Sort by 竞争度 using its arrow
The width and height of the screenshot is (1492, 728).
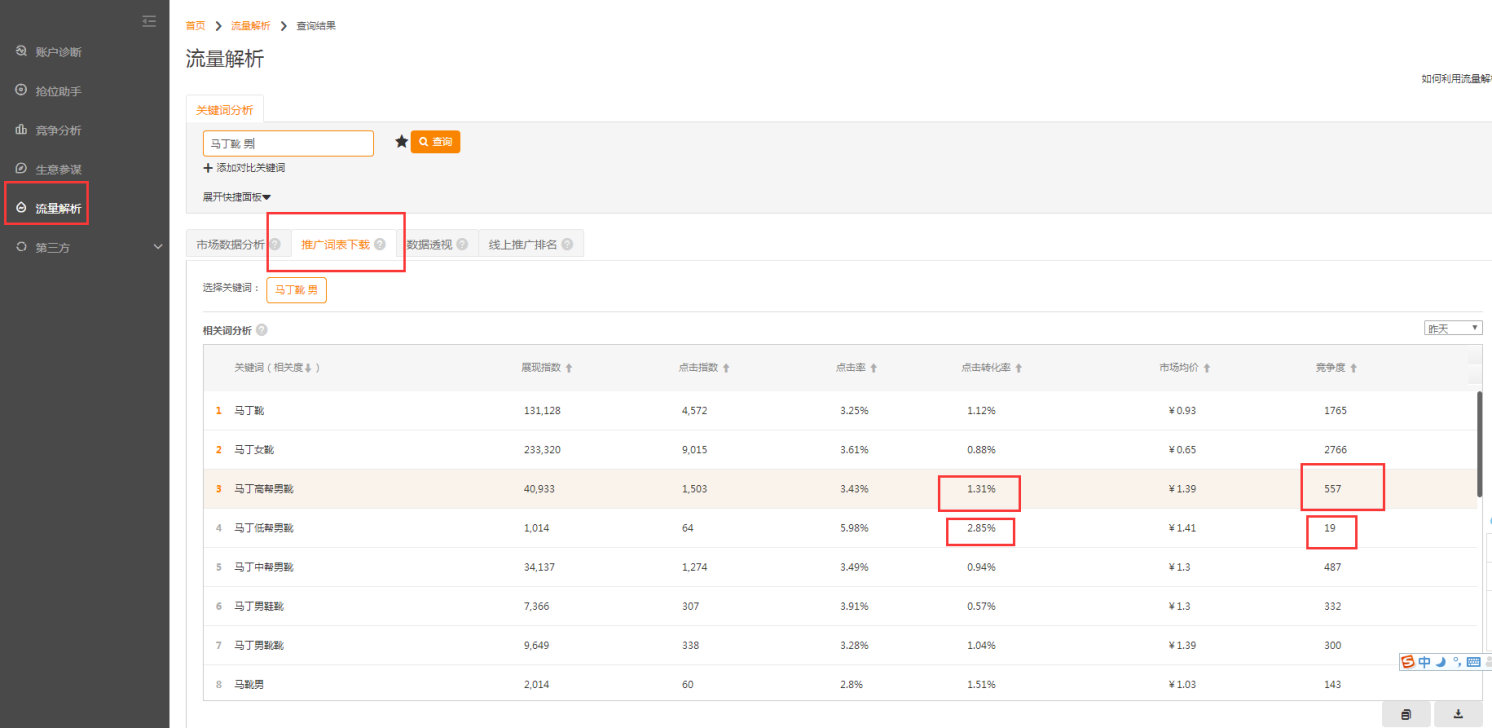click(1353, 368)
